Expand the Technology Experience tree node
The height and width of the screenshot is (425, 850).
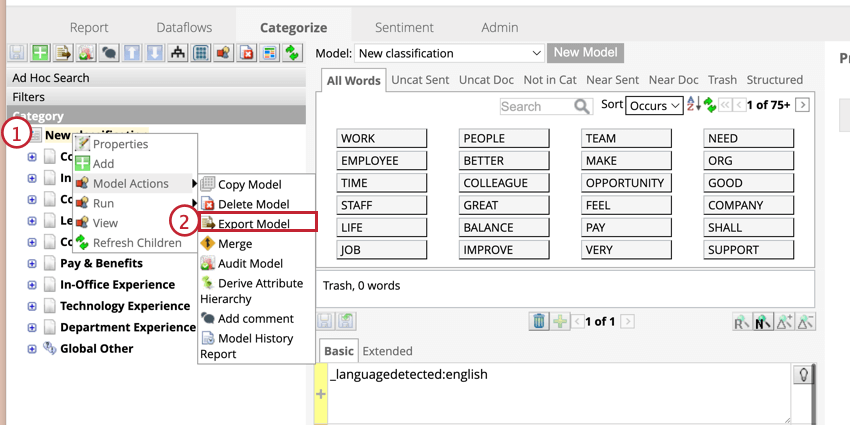32,306
